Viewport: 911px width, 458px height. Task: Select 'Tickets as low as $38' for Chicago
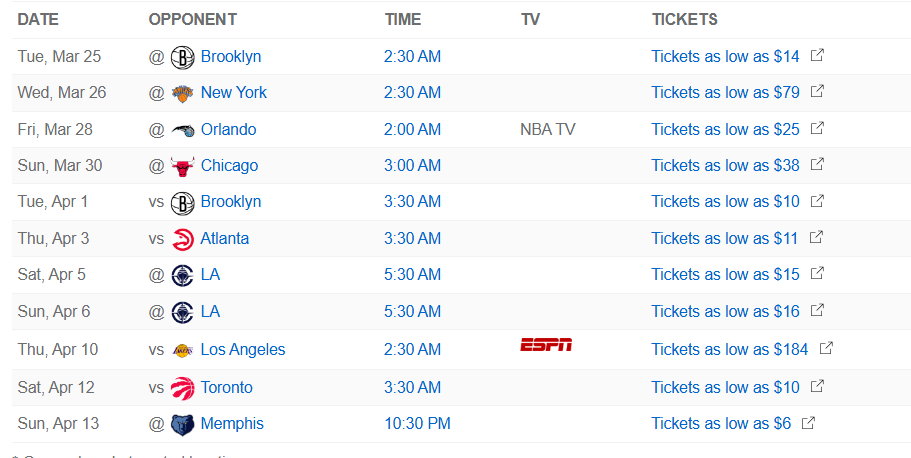pyautogui.click(x=725, y=166)
